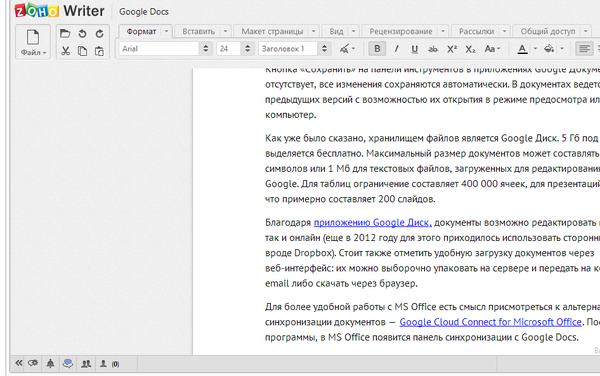
Task: Switch to the Макет страницы tab
Action: 272,31
